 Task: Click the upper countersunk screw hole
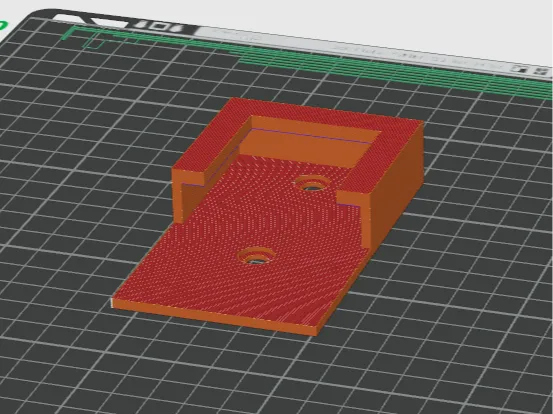[312, 184]
